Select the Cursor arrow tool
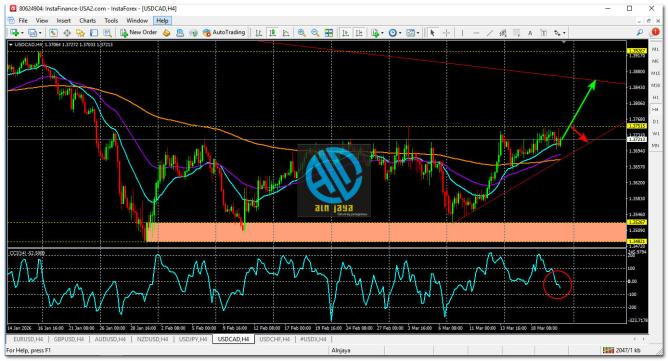Screen dimensions: 668x361 click(x=432, y=33)
